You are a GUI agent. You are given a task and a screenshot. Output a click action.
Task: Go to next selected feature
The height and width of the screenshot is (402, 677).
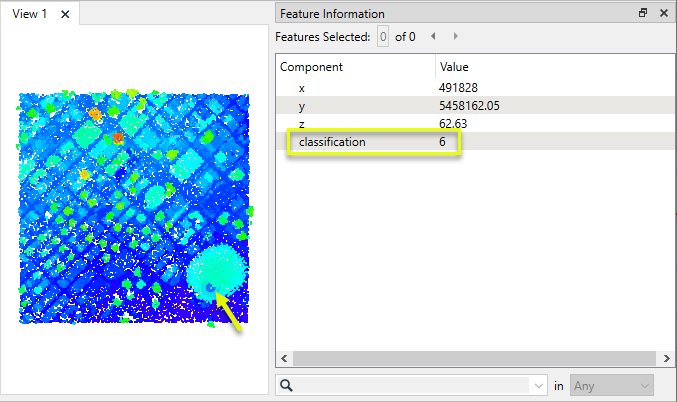point(456,37)
